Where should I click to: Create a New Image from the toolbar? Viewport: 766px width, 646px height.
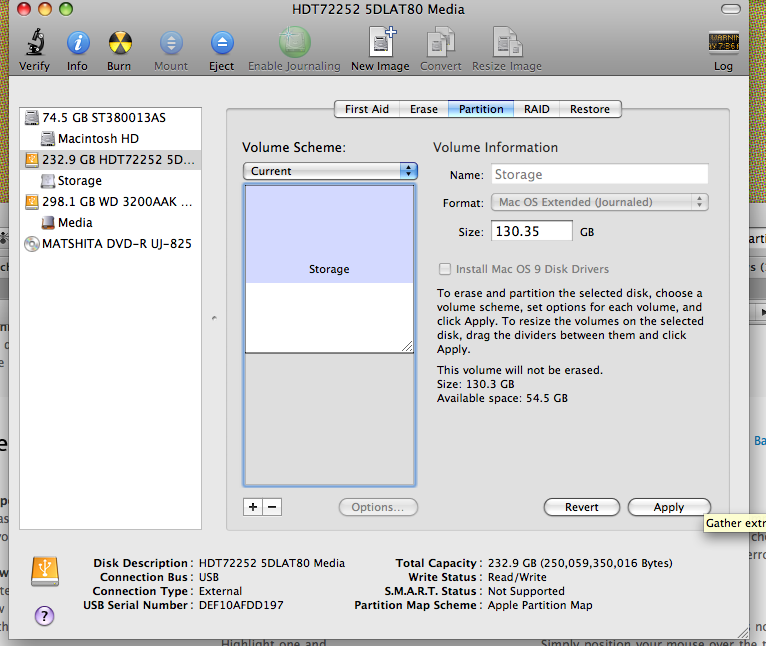380,45
